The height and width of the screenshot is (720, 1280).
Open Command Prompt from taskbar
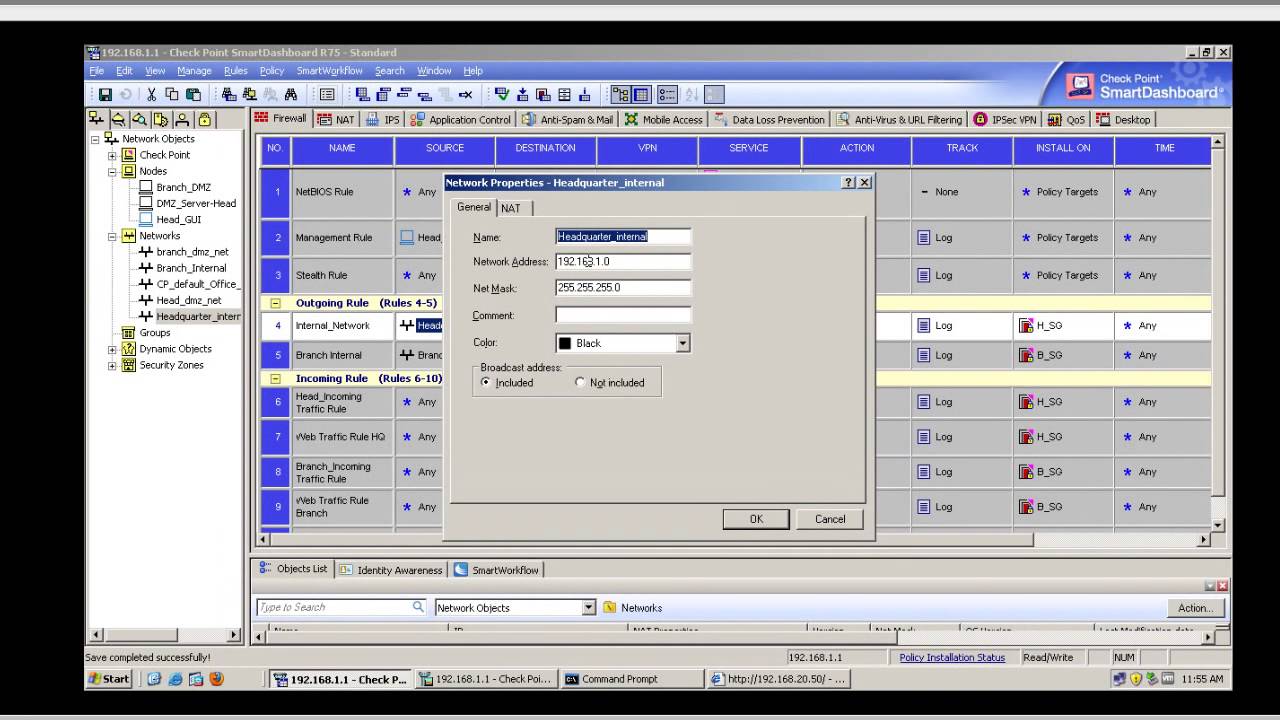(630, 679)
